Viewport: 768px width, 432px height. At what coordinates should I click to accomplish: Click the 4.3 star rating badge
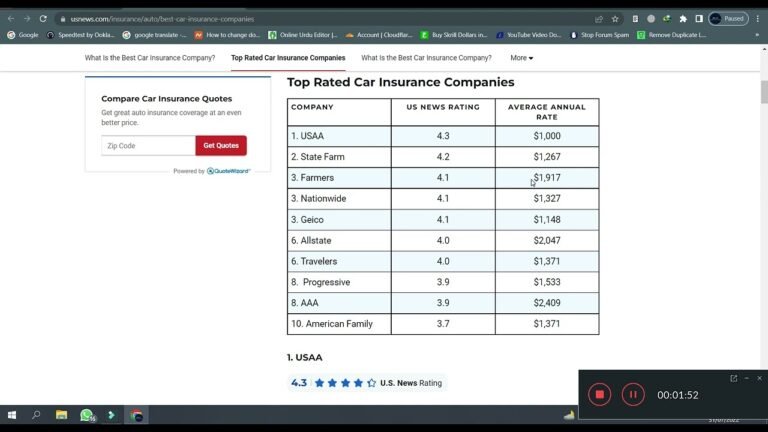[366, 383]
